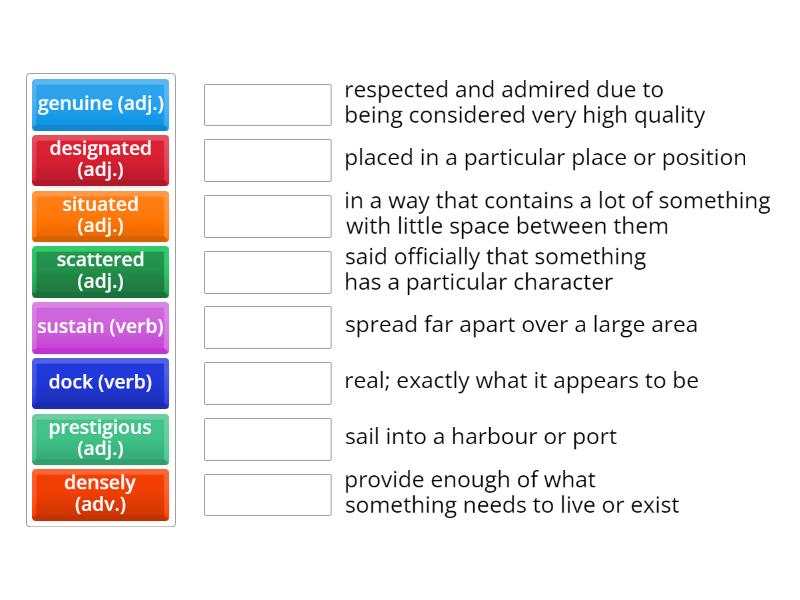Select the definition 'placed in a particular place or position'
The width and height of the screenshot is (800, 600).
click(x=545, y=158)
